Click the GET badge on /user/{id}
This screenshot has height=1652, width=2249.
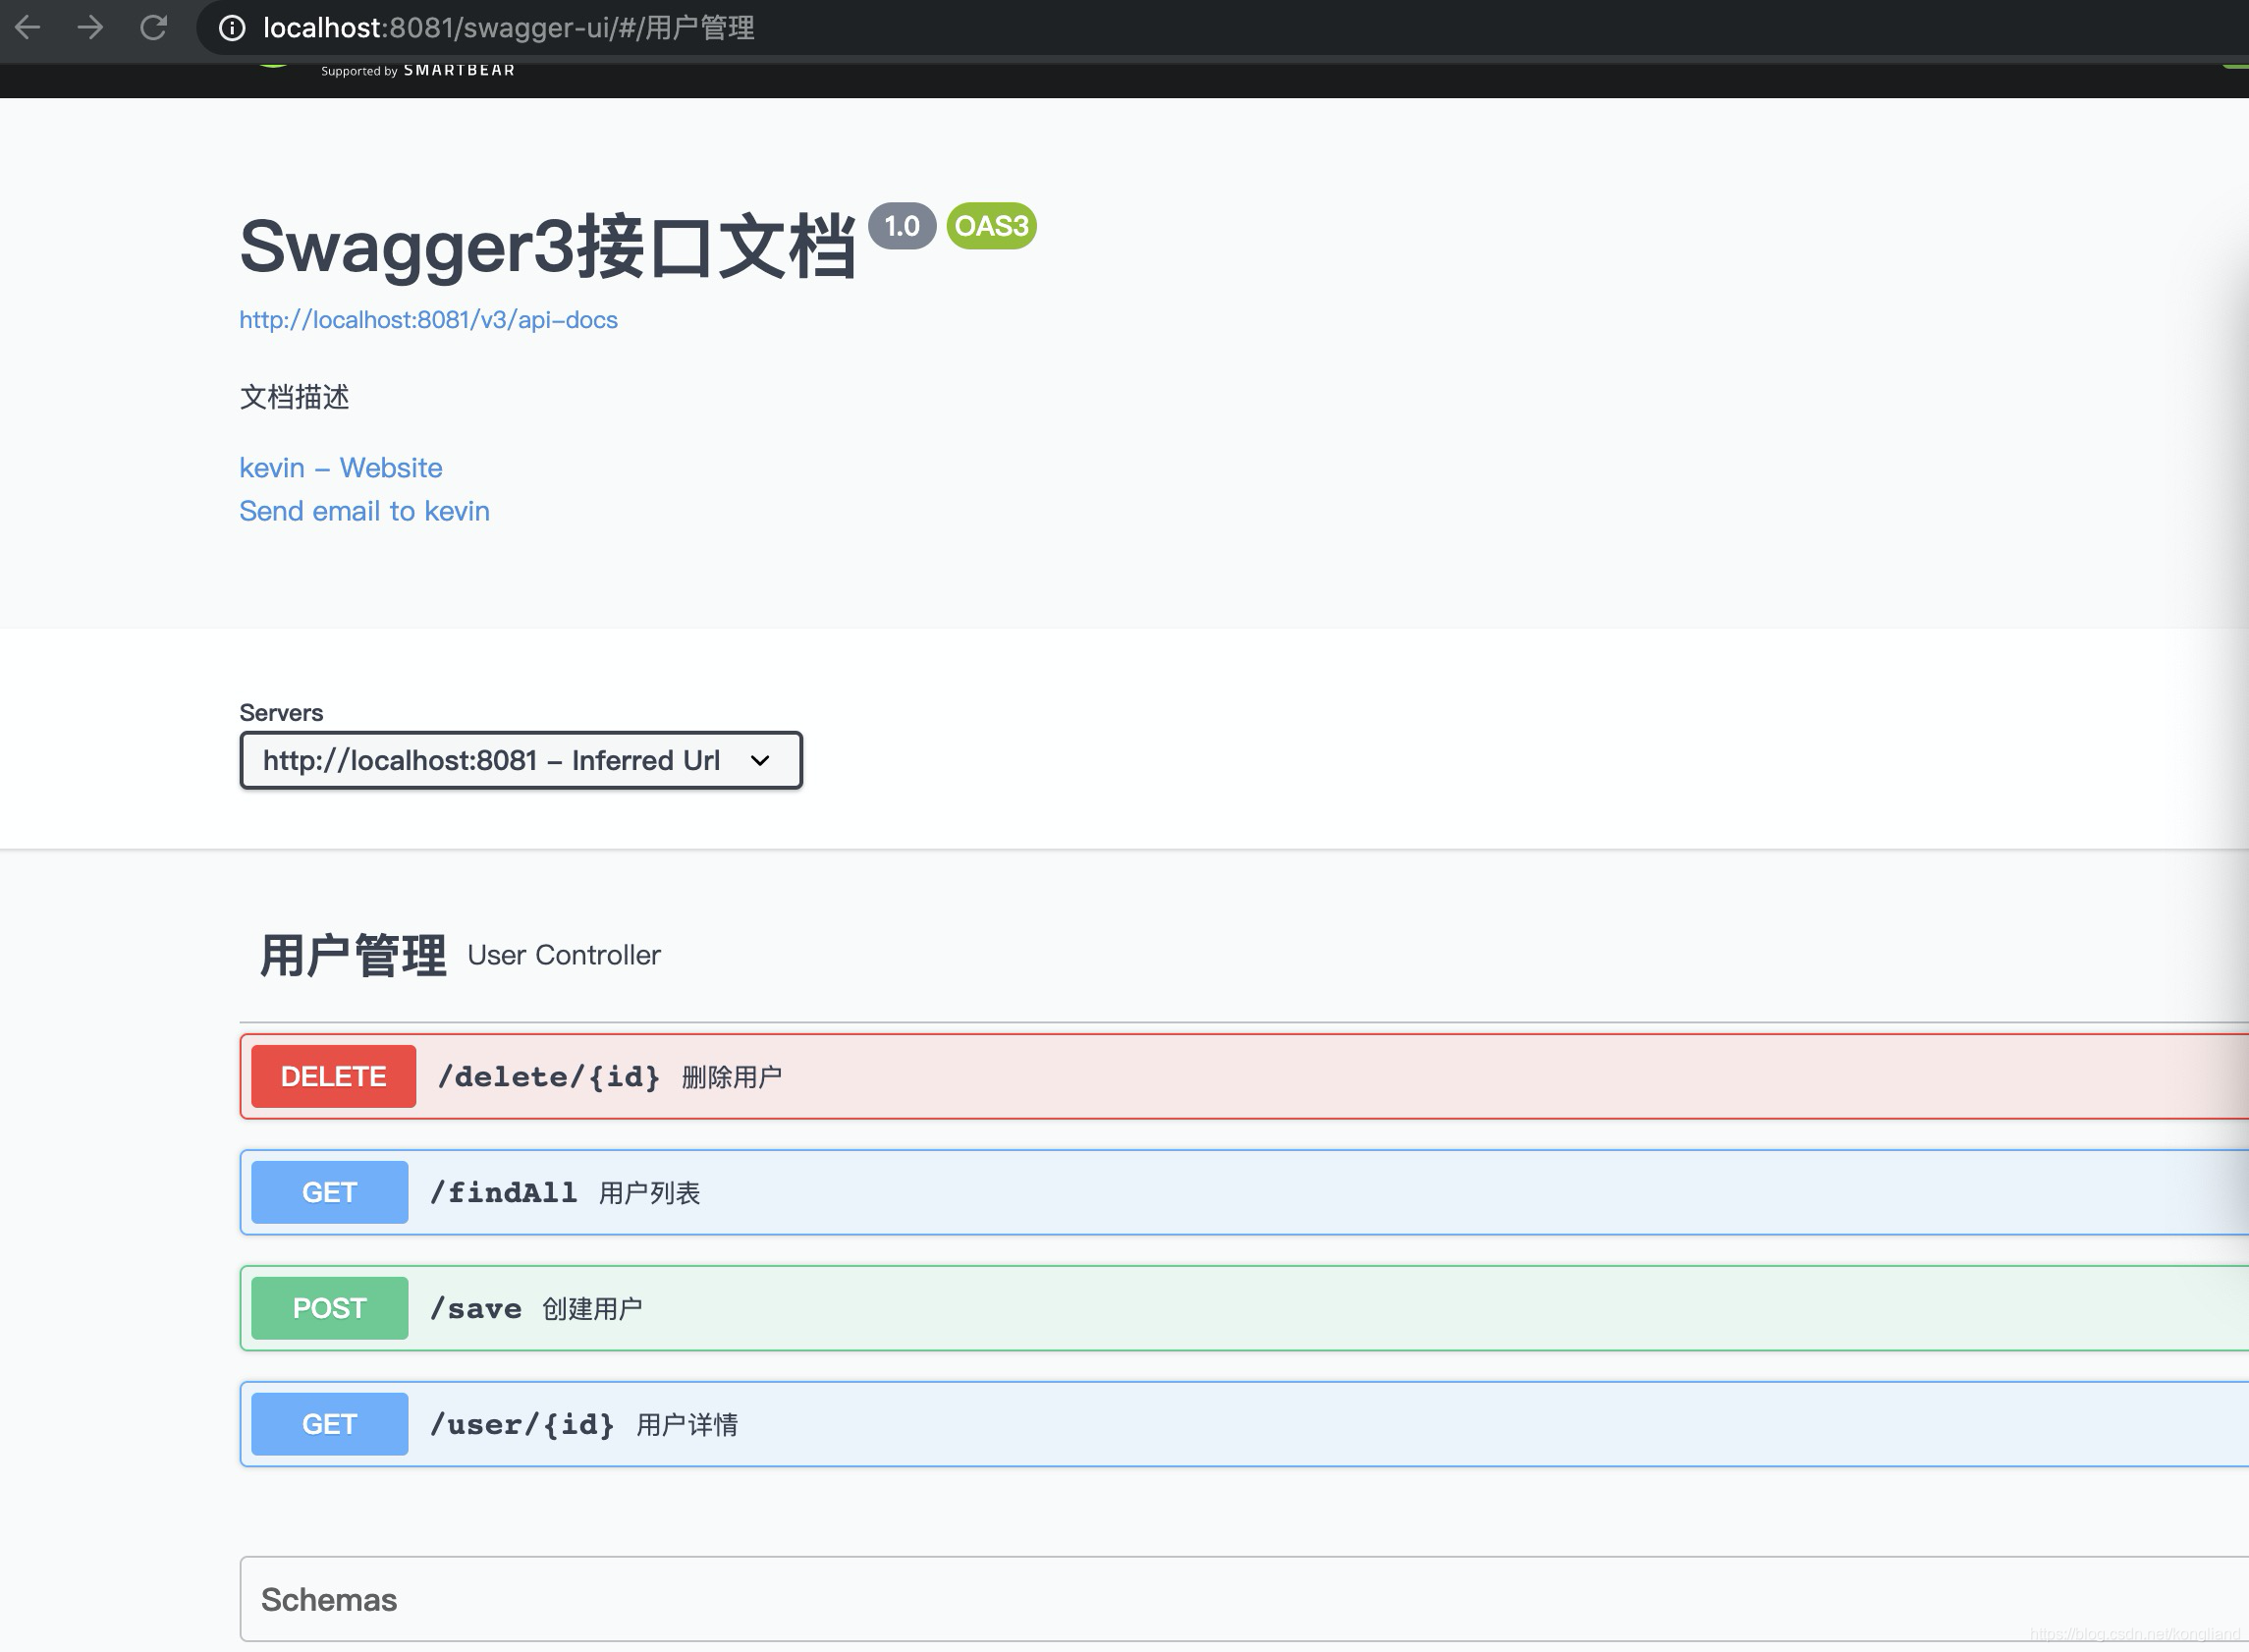point(329,1424)
